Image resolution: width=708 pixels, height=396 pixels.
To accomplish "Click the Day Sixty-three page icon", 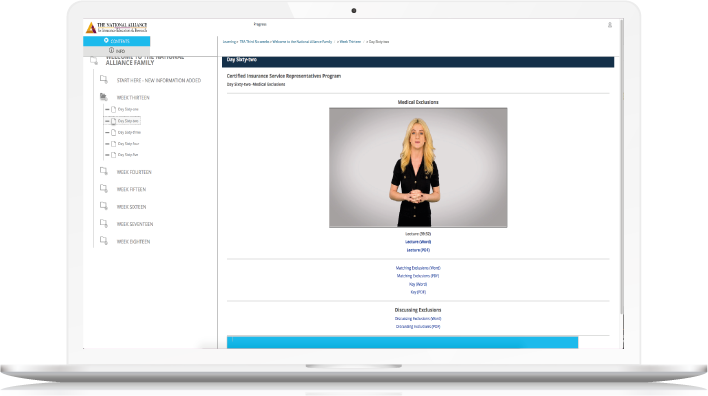I will pos(113,132).
